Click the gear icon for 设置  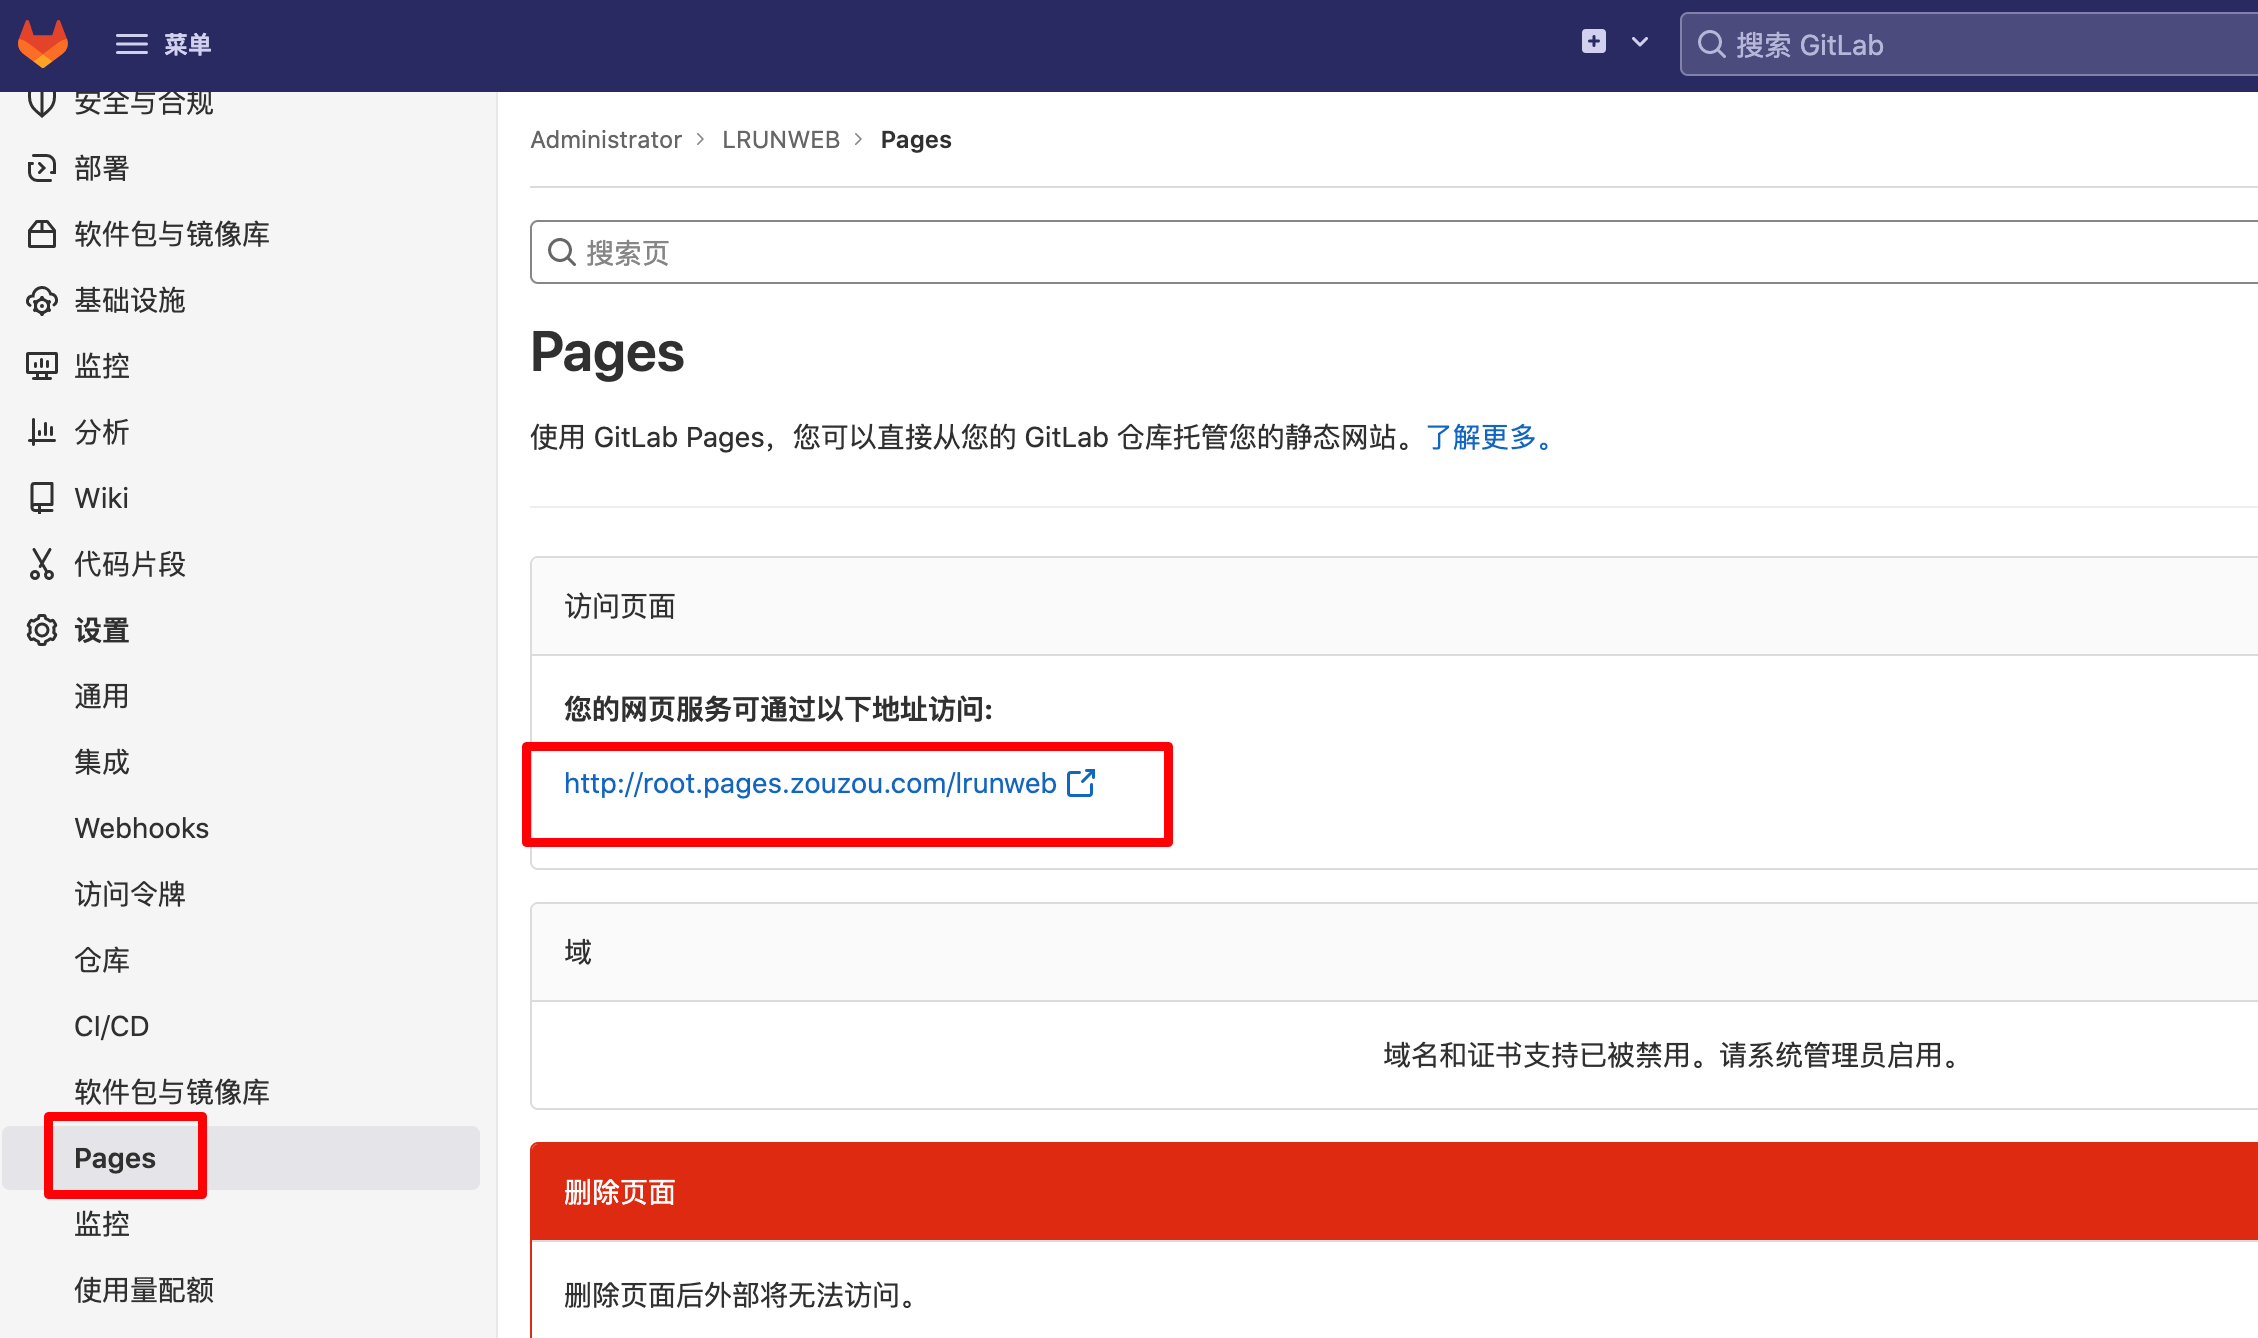[41, 630]
